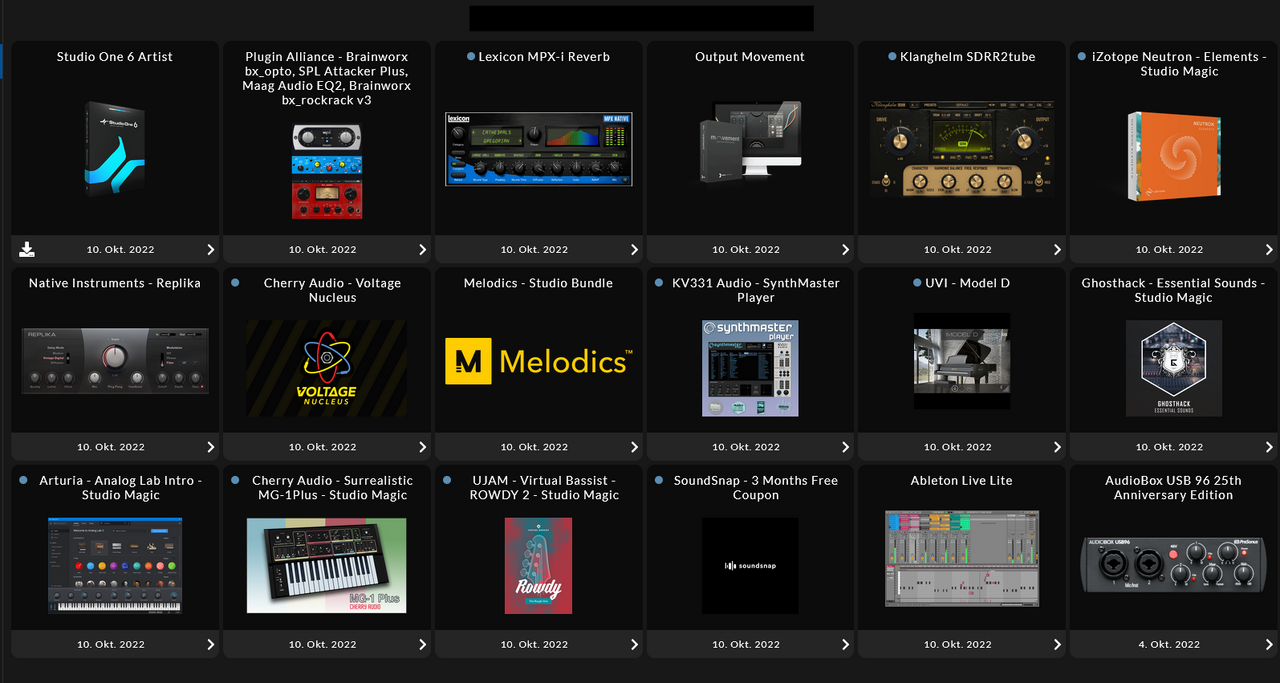Click Cherry Audio - Voltage Nucleus title
The image size is (1280, 683).
[x=332, y=290]
